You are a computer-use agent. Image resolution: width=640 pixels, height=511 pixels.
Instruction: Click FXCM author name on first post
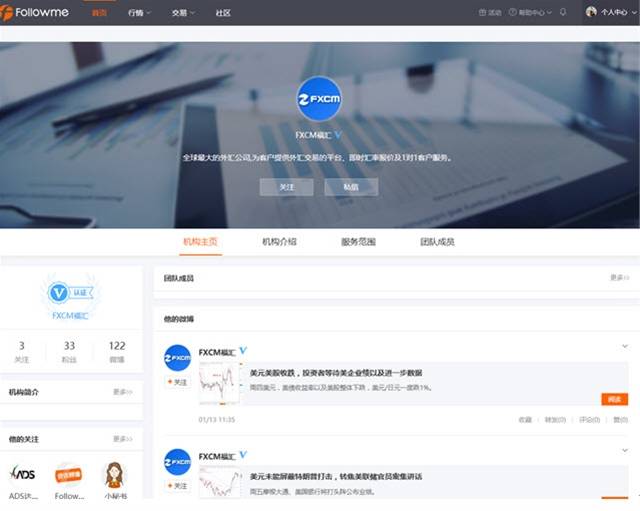tap(217, 352)
